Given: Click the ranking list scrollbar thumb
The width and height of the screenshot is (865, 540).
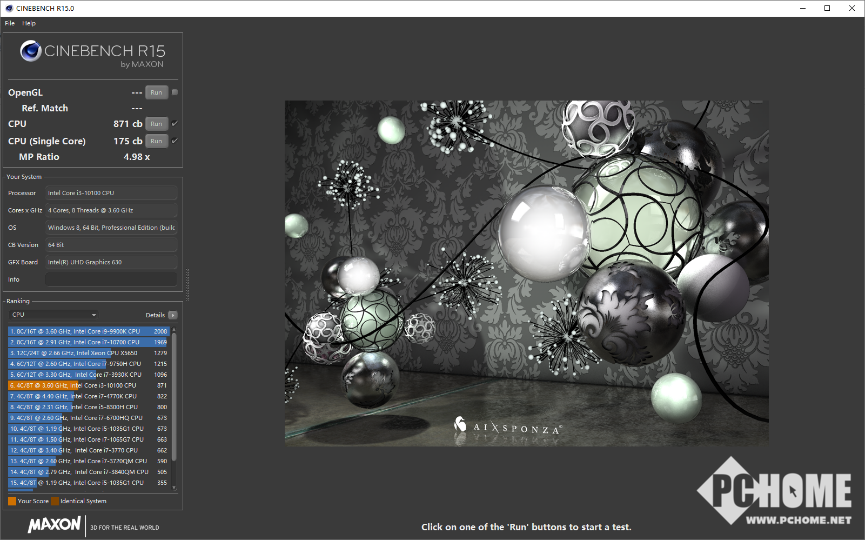Looking at the screenshot, I should coord(174,397).
